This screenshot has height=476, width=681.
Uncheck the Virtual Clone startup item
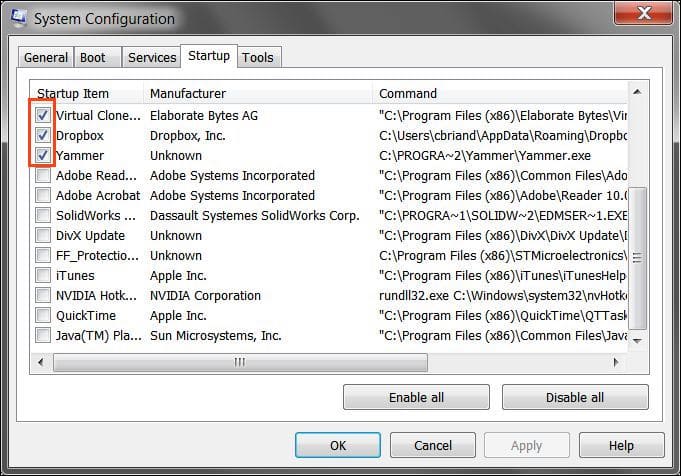(43, 116)
